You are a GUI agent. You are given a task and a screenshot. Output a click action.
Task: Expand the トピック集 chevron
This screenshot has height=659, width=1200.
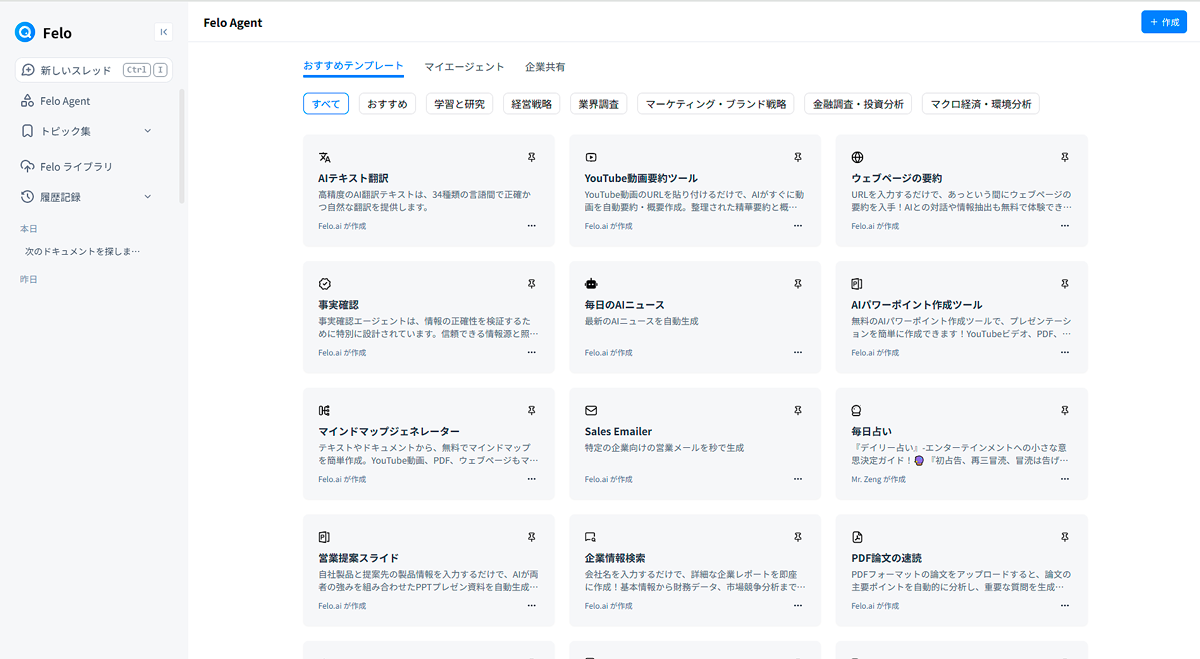pyautogui.click(x=148, y=131)
